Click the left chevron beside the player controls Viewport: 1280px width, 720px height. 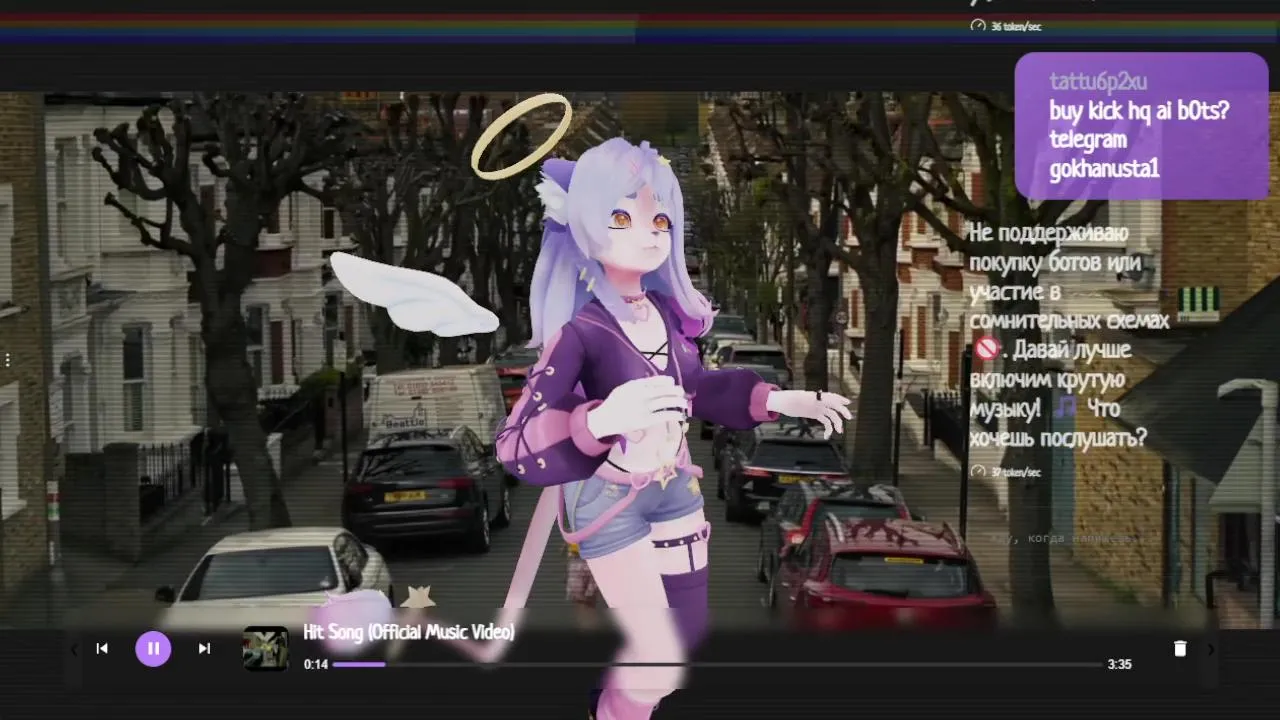74,649
